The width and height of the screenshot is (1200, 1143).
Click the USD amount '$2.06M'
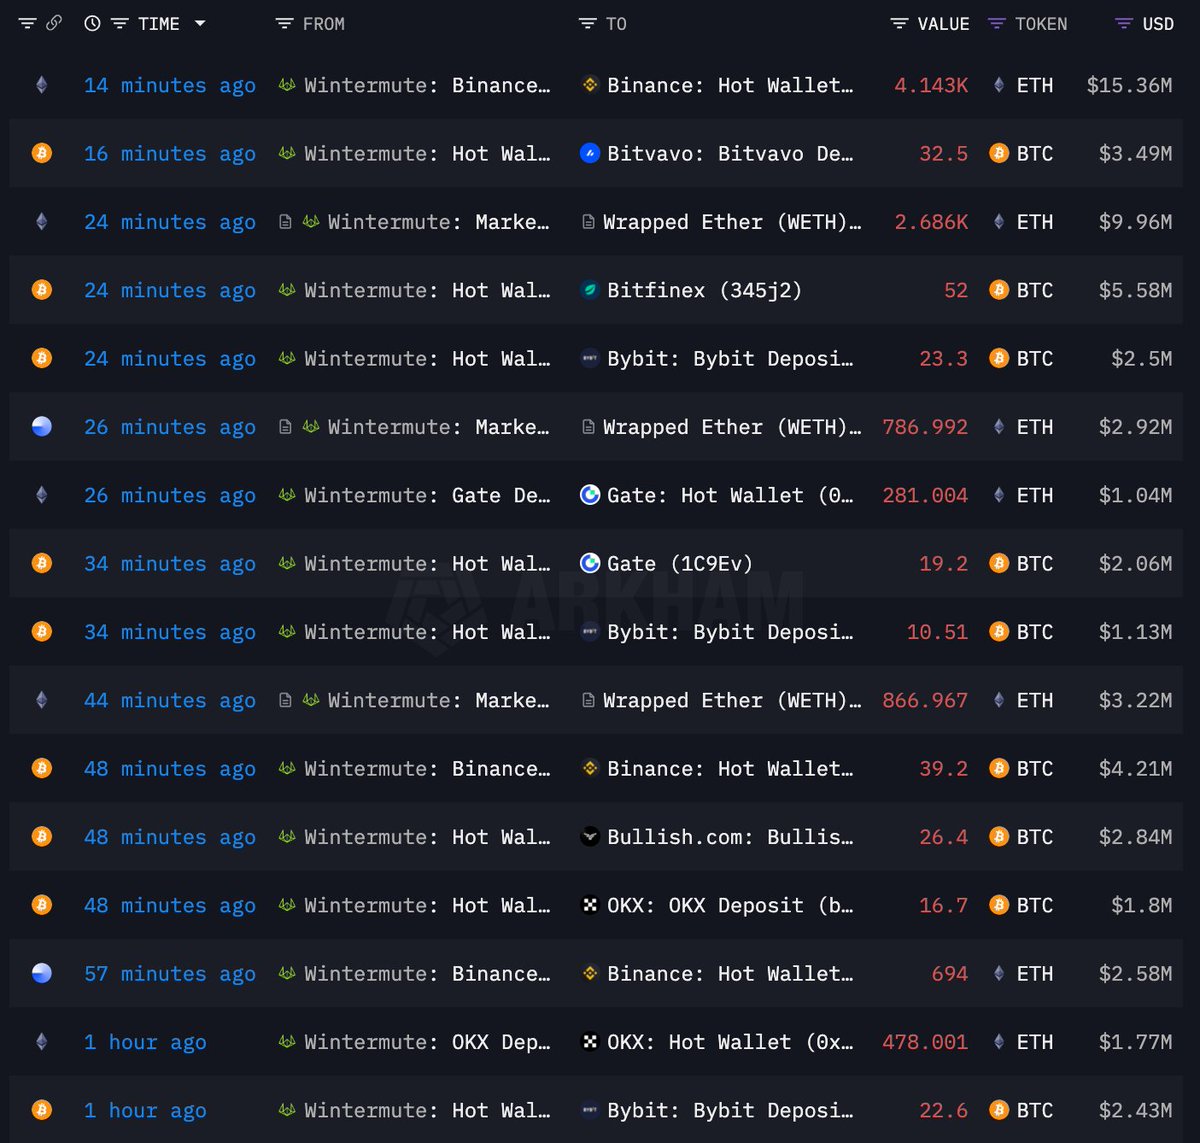[1135, 563]
